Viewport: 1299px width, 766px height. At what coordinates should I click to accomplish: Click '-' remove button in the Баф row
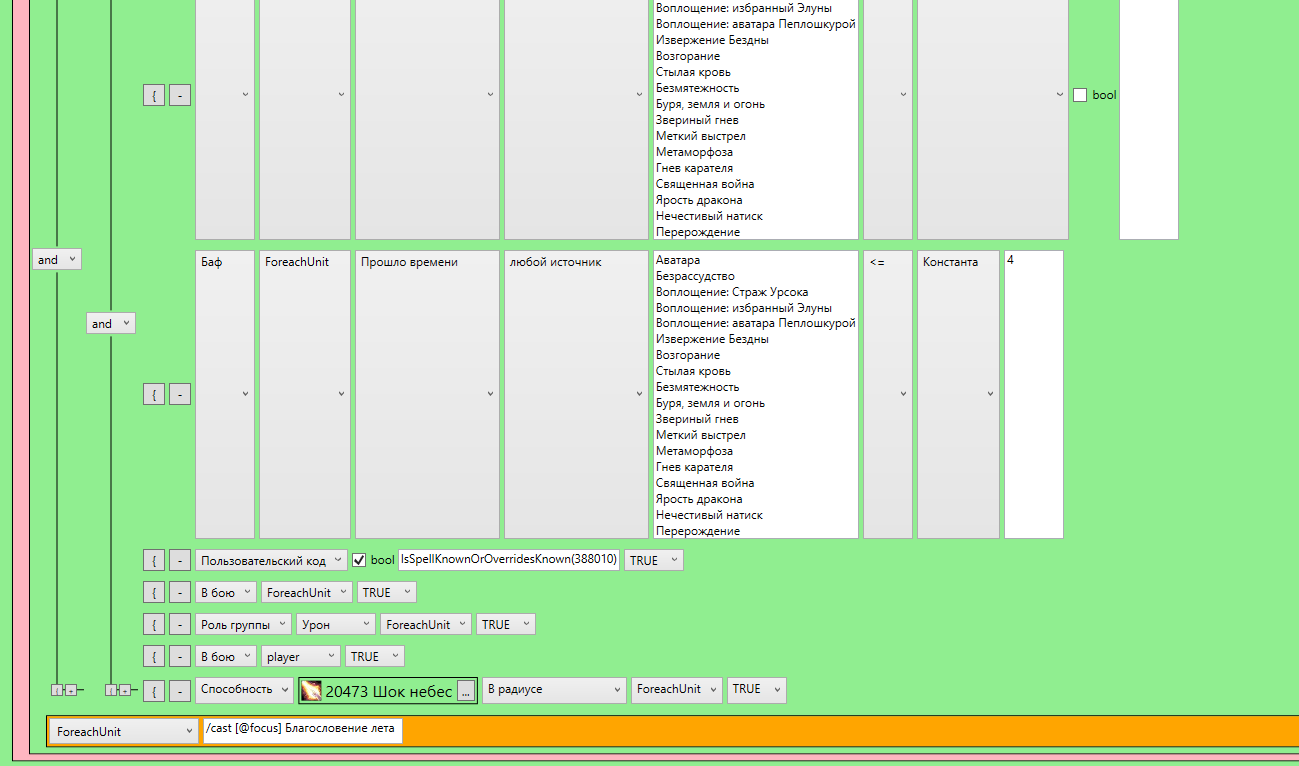tap(180, 394)
